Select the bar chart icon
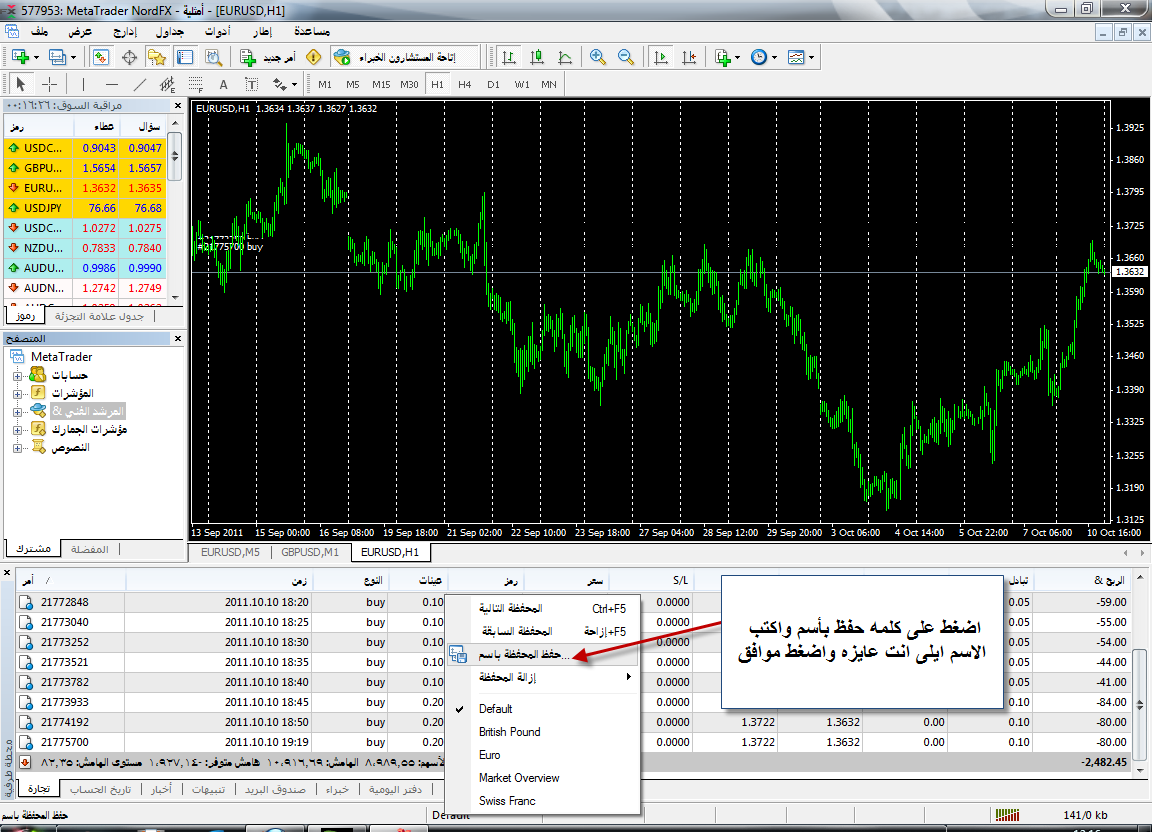 click(509, 57)
